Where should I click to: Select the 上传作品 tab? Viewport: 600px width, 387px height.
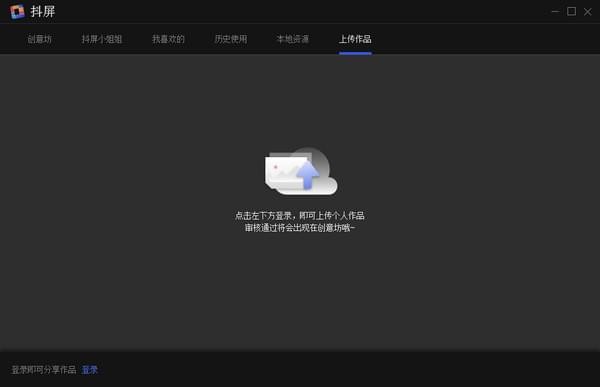pyautogui.click(x=355, y=39)
